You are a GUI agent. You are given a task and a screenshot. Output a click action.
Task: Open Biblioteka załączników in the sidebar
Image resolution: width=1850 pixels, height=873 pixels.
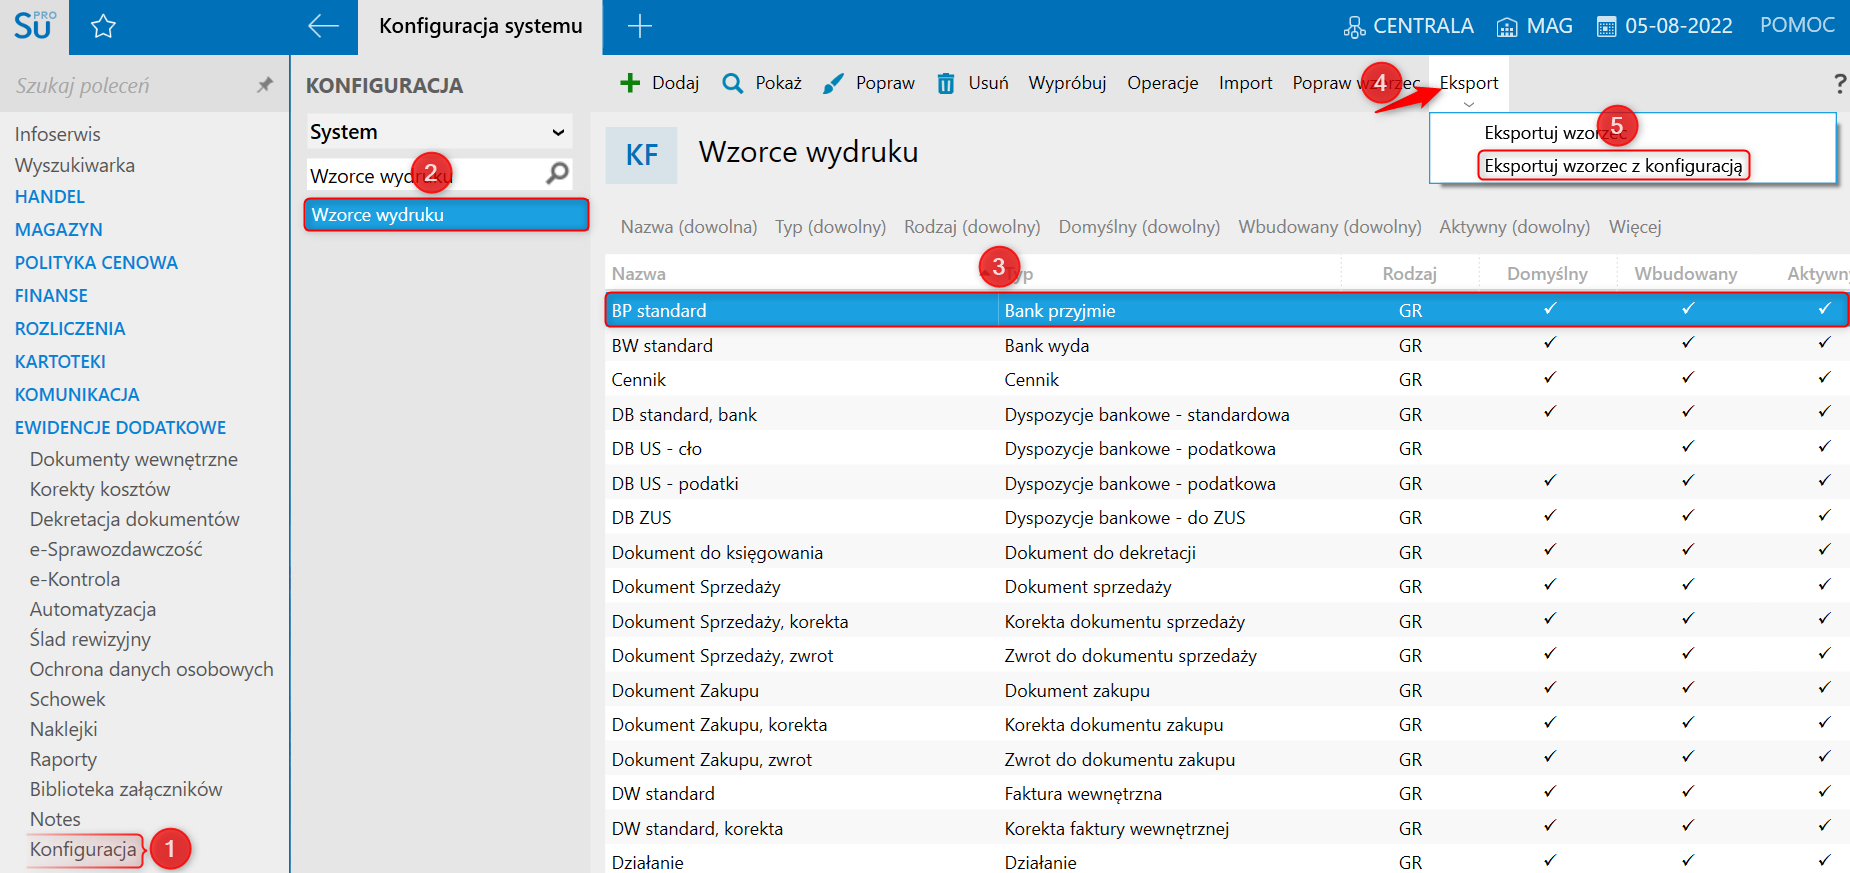click(126, 789)
